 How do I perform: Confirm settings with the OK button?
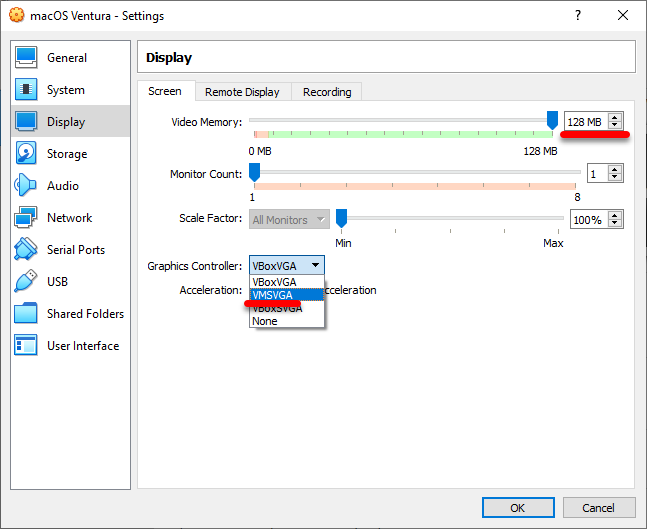pyautogui.click(x=518, y=508)
